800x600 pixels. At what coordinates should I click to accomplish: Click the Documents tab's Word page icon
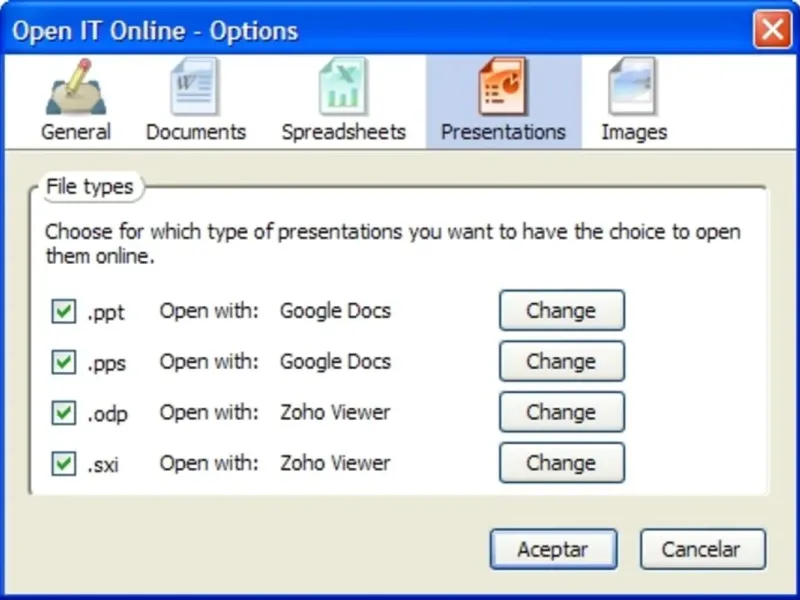tap(194, 87)
